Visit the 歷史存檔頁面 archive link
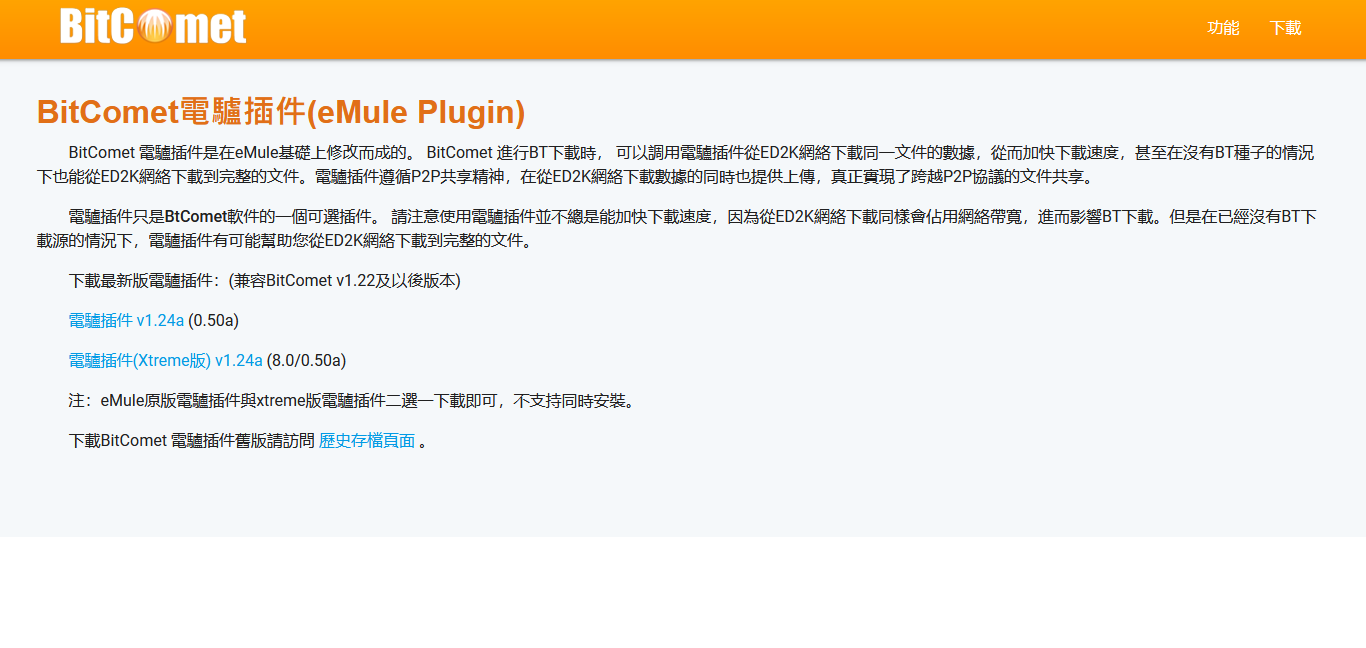1366x648 pixels. (x=366, y=441)
